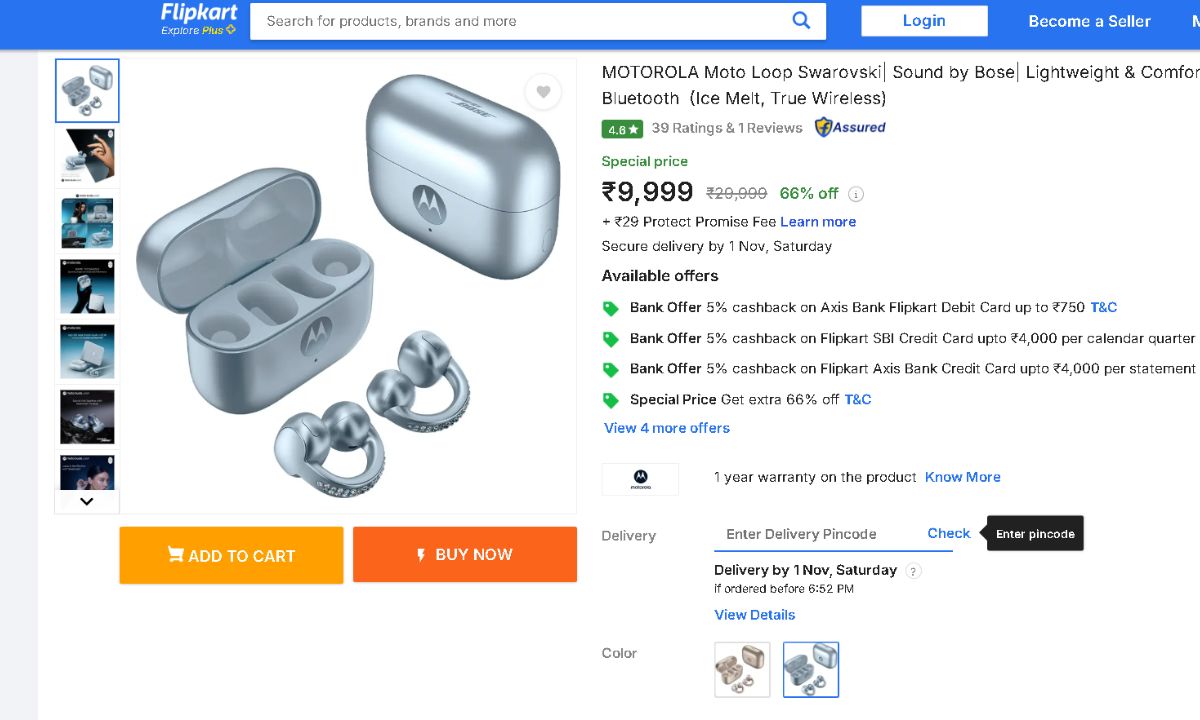Click the Enter Delivery Pincode field
1200x720 pixels.
815,534
